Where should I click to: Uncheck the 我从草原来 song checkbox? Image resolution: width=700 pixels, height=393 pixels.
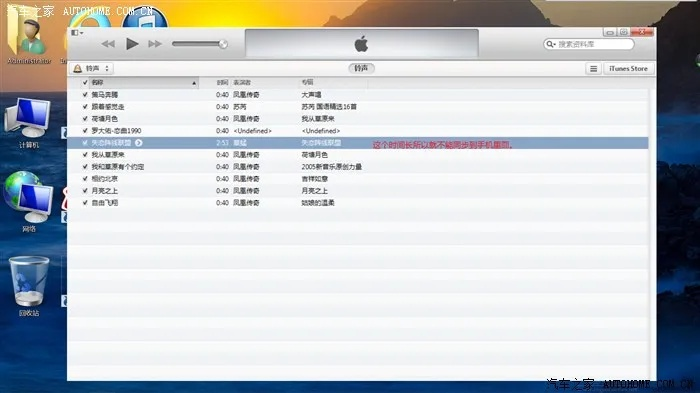(x=85, y=155)
